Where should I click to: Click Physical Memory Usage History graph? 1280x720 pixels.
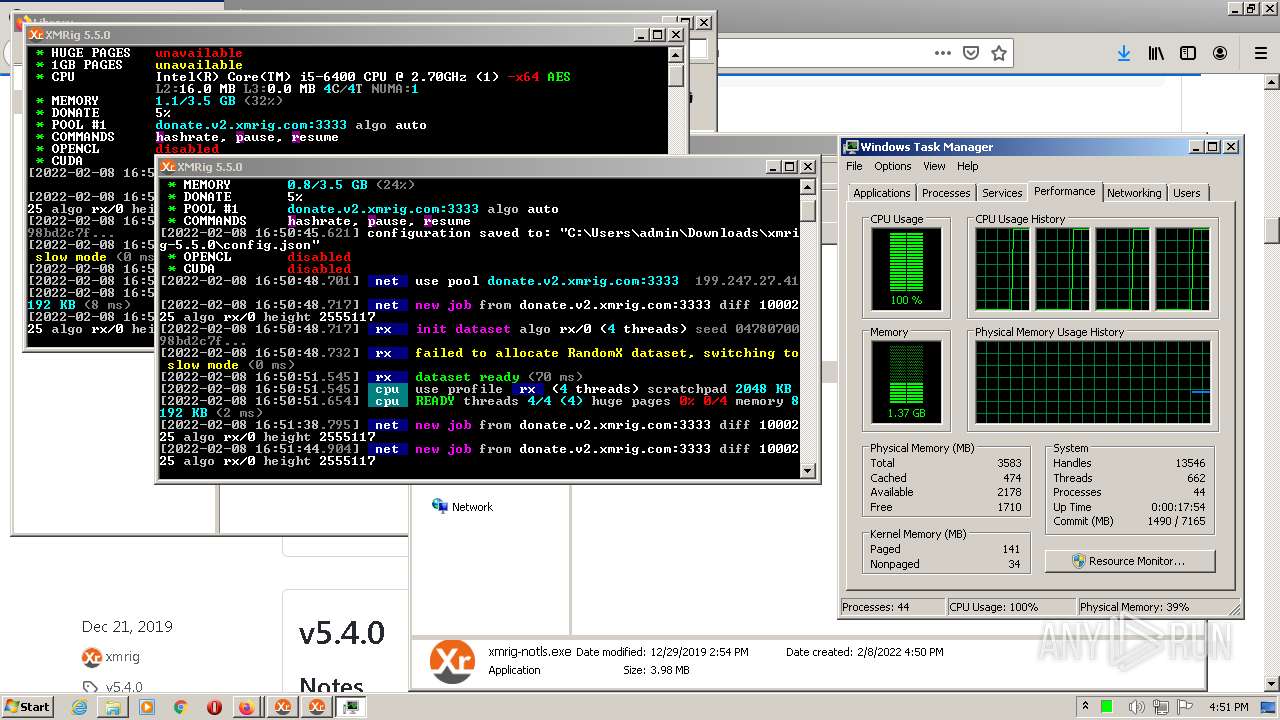tap(1093, 382)
